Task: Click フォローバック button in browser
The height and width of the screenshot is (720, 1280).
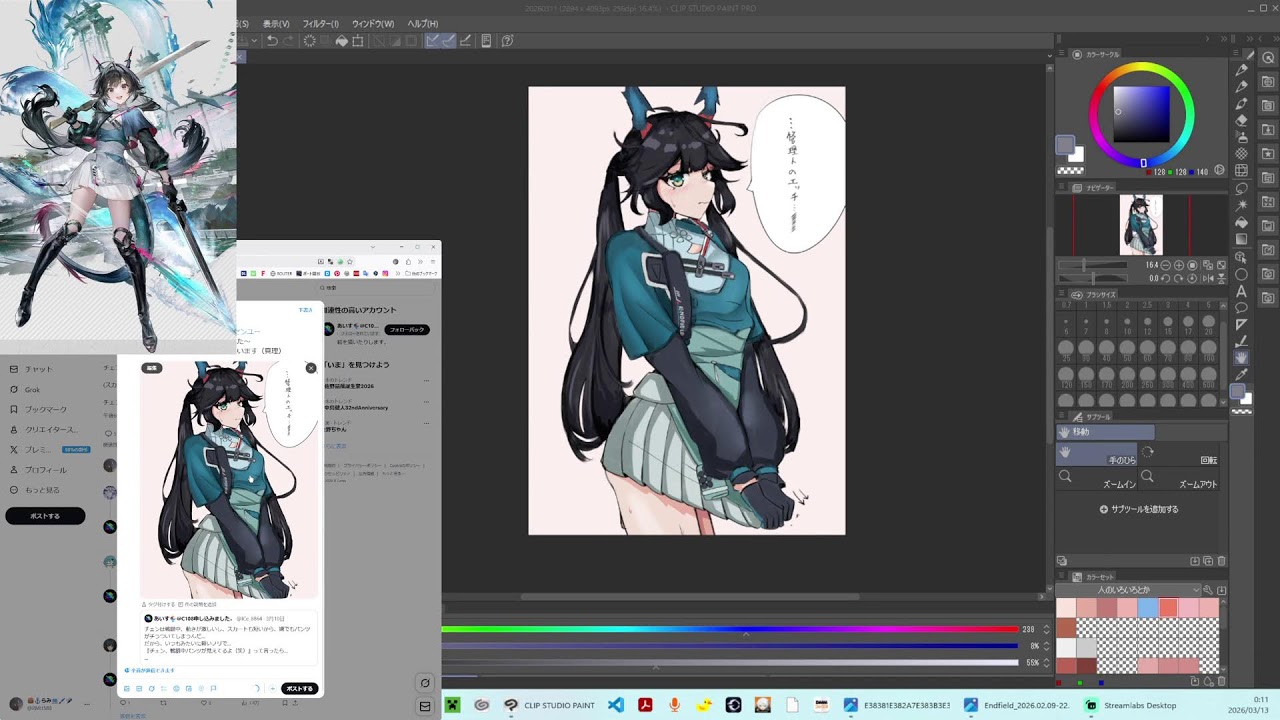Action: 407,329
